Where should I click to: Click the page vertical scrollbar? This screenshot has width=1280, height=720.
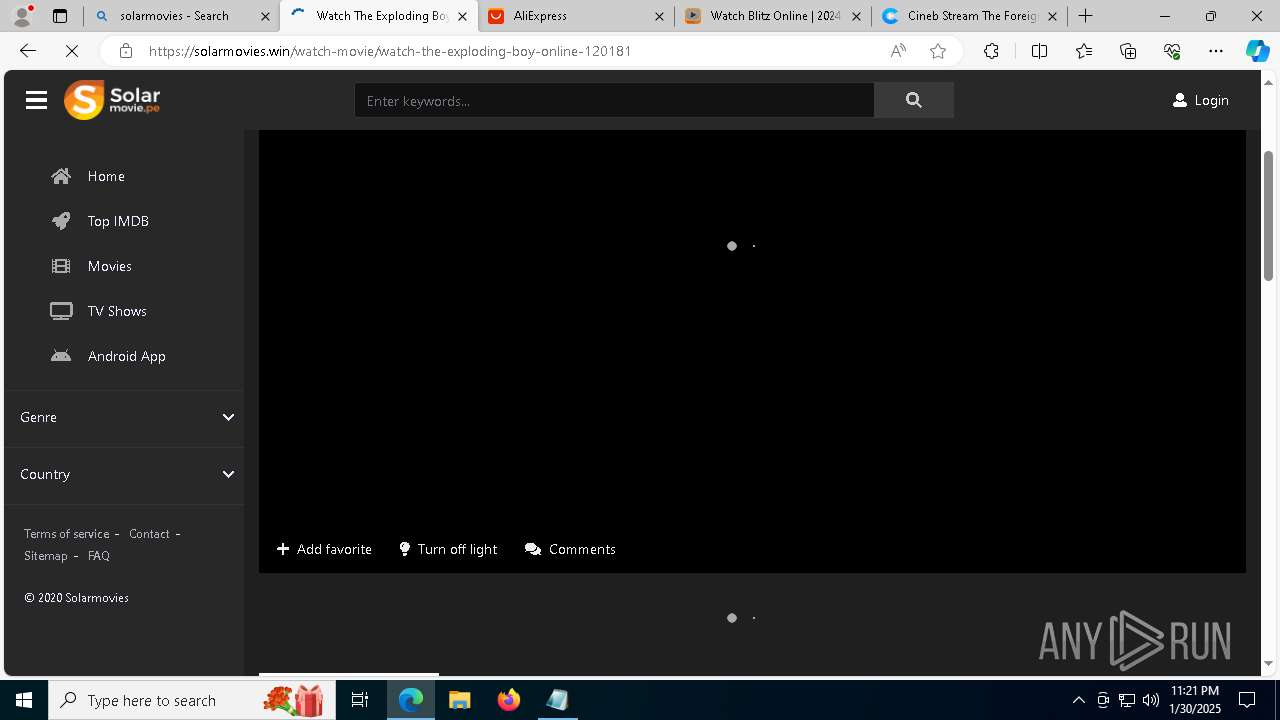coord(1269,216)
